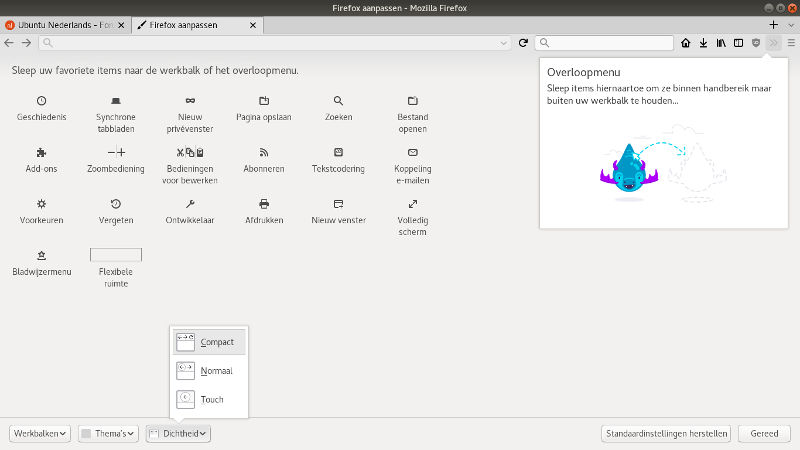The height and width of the screenshot is (450, 800).
Task: Open the Downloads arrow toolbar button
Action: (704, 43)
